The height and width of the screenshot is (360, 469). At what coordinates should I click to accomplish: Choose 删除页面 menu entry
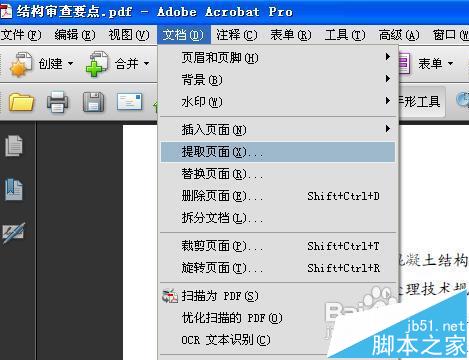click(x=278, y=196)
